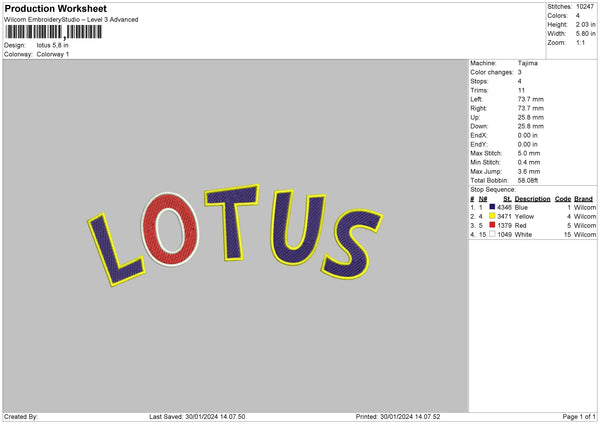
Task: Click the 'Colorway 1' value
Action: click(53, 54)
